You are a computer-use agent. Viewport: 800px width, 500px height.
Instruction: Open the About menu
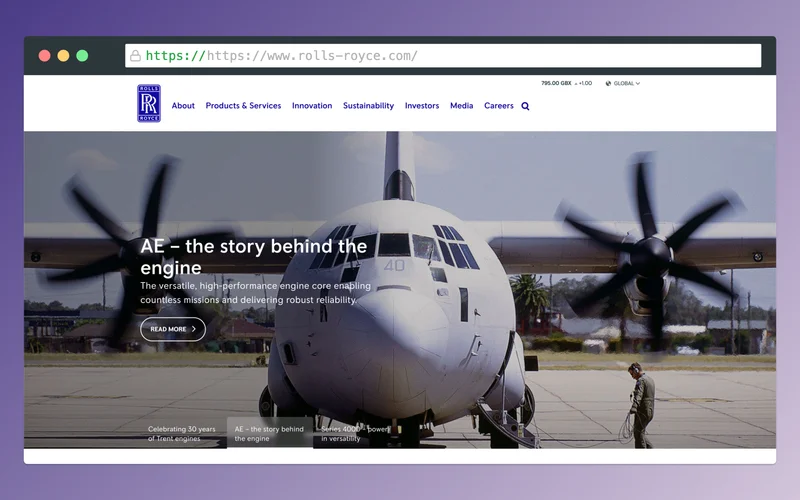(183, 106)
